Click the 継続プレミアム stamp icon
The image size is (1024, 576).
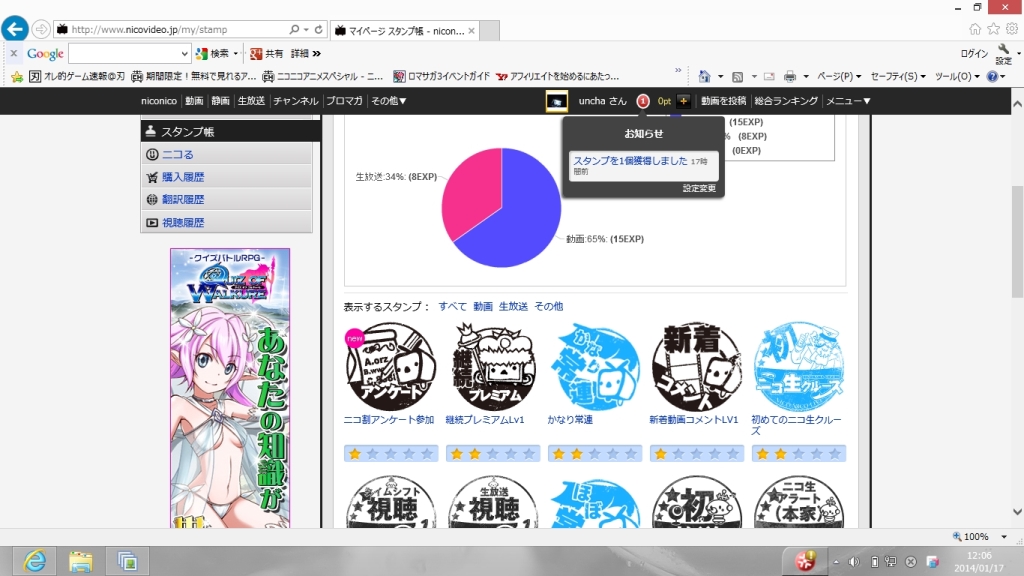coord(493,367)
